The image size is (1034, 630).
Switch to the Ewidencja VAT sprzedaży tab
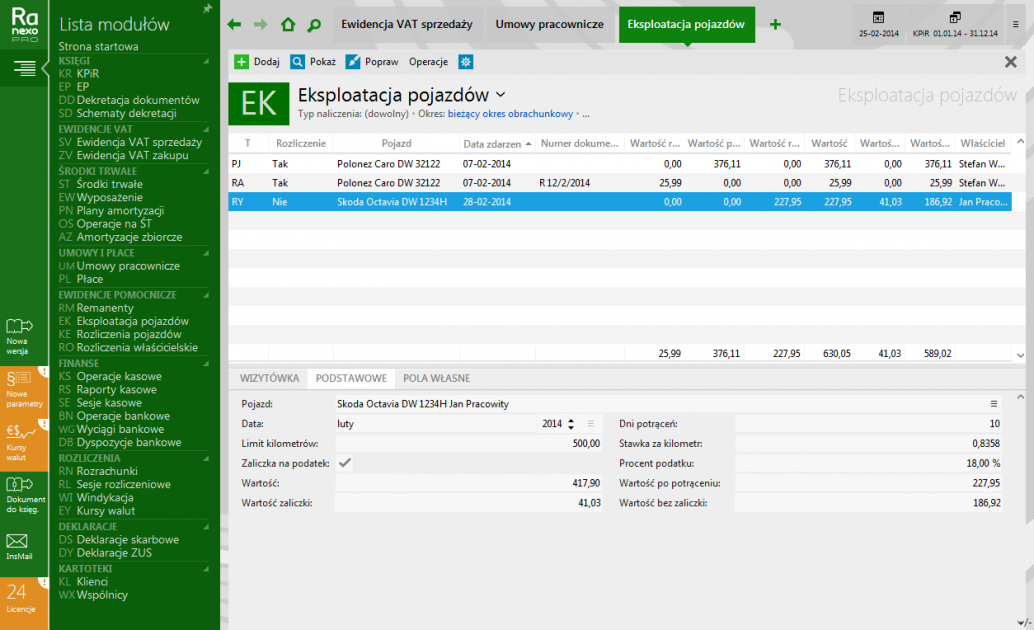tap(406, 25)
